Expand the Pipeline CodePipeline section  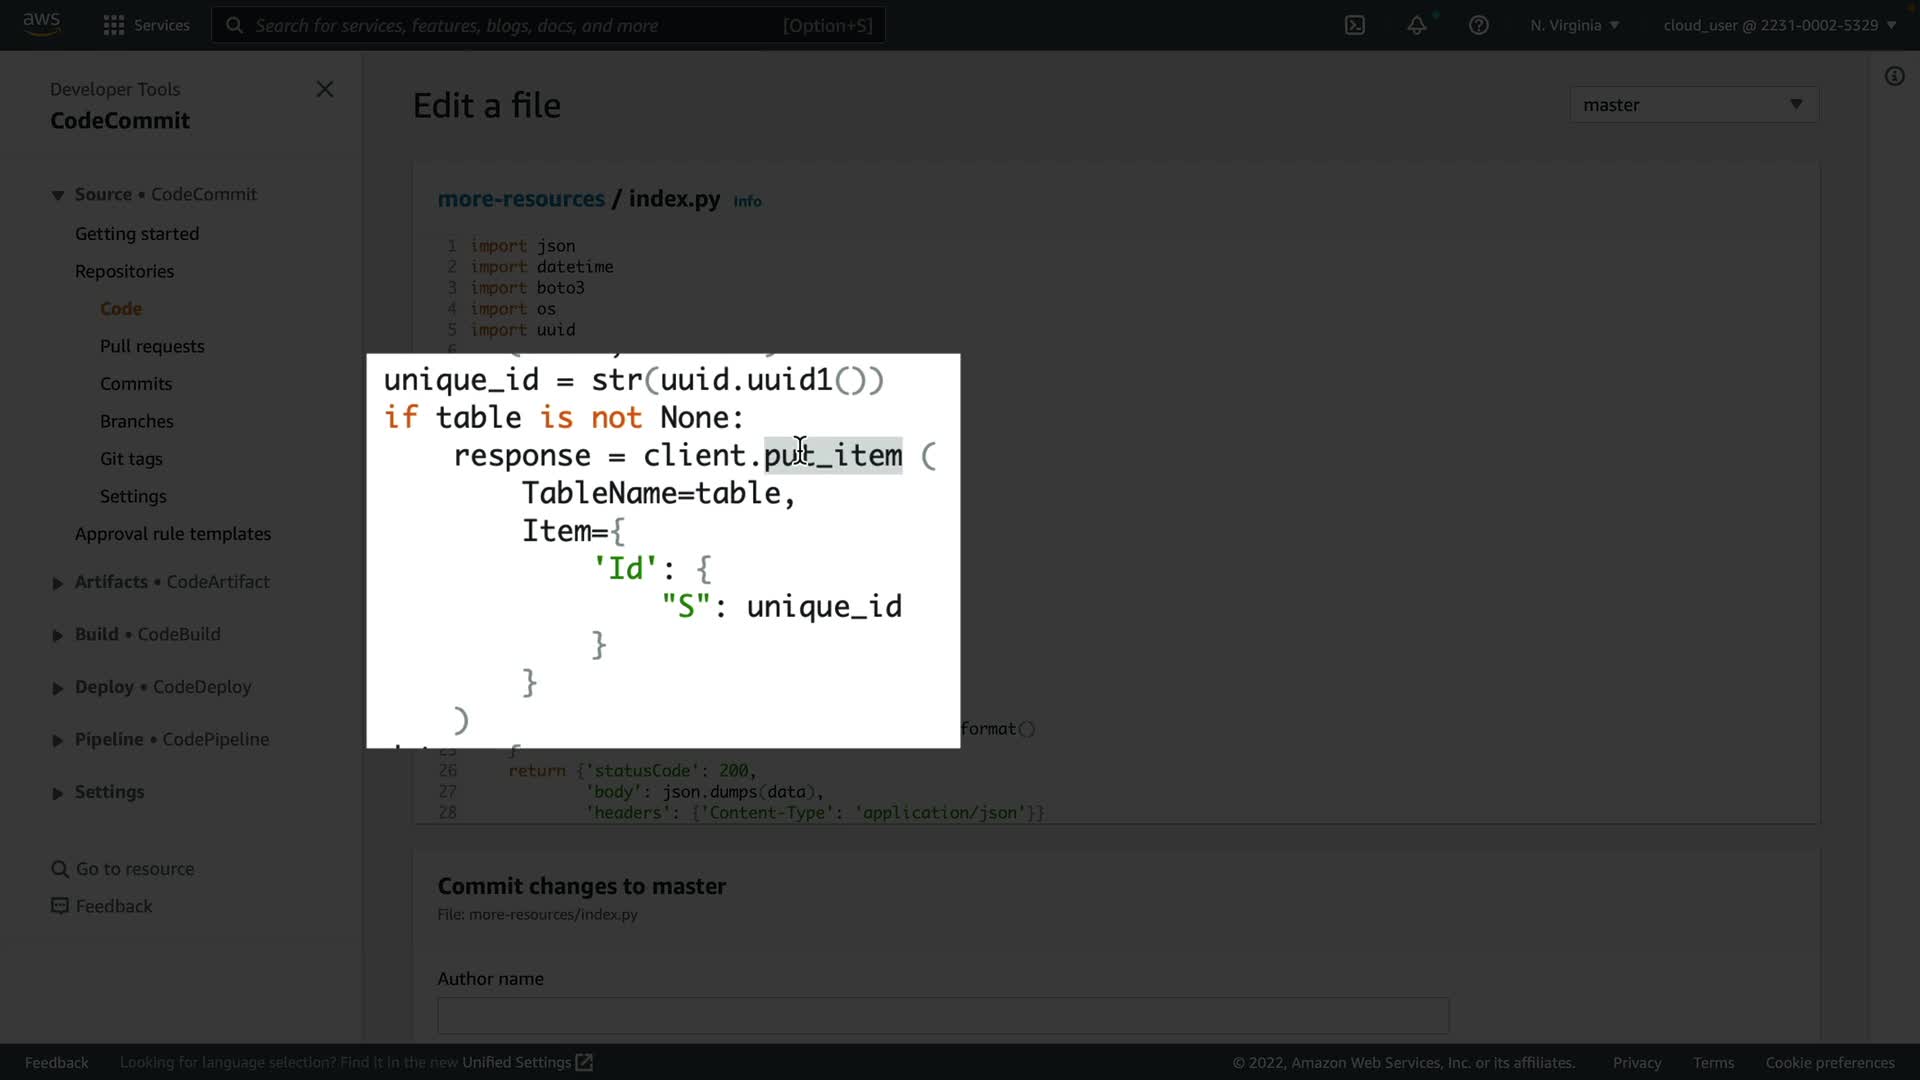tap(57, 741)
